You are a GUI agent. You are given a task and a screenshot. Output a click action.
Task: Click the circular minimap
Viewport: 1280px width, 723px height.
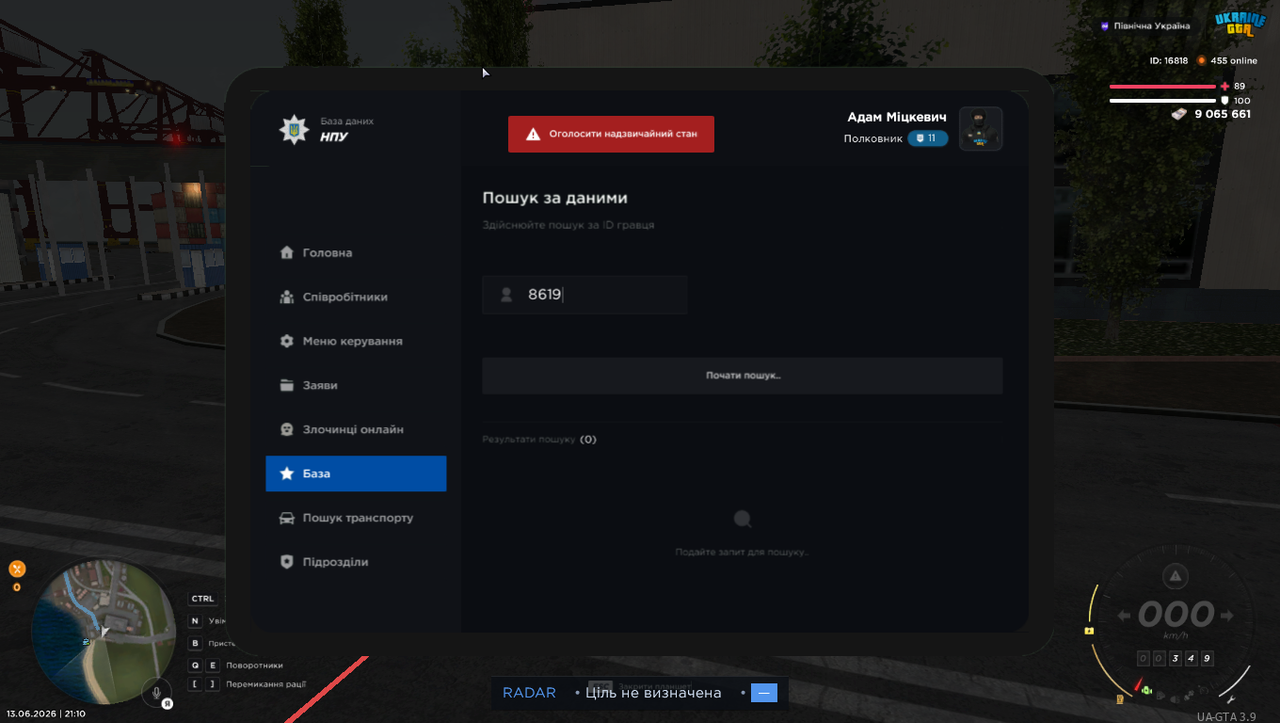coord(104,633)
